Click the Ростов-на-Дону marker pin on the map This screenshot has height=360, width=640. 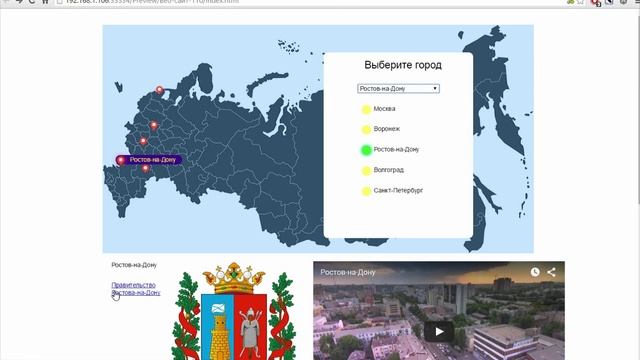coord(121,160)
